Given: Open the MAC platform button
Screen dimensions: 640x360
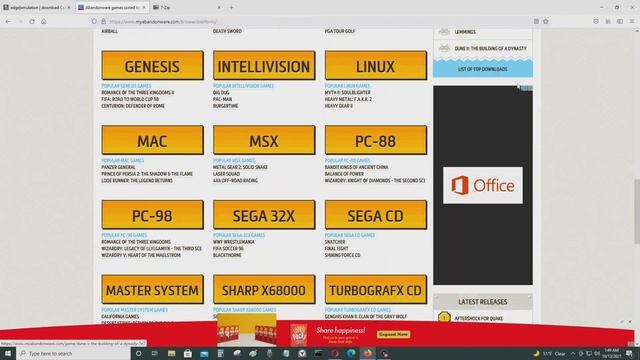Looking at the screenshot, I should pyautogui.click(x=152, y=140).
